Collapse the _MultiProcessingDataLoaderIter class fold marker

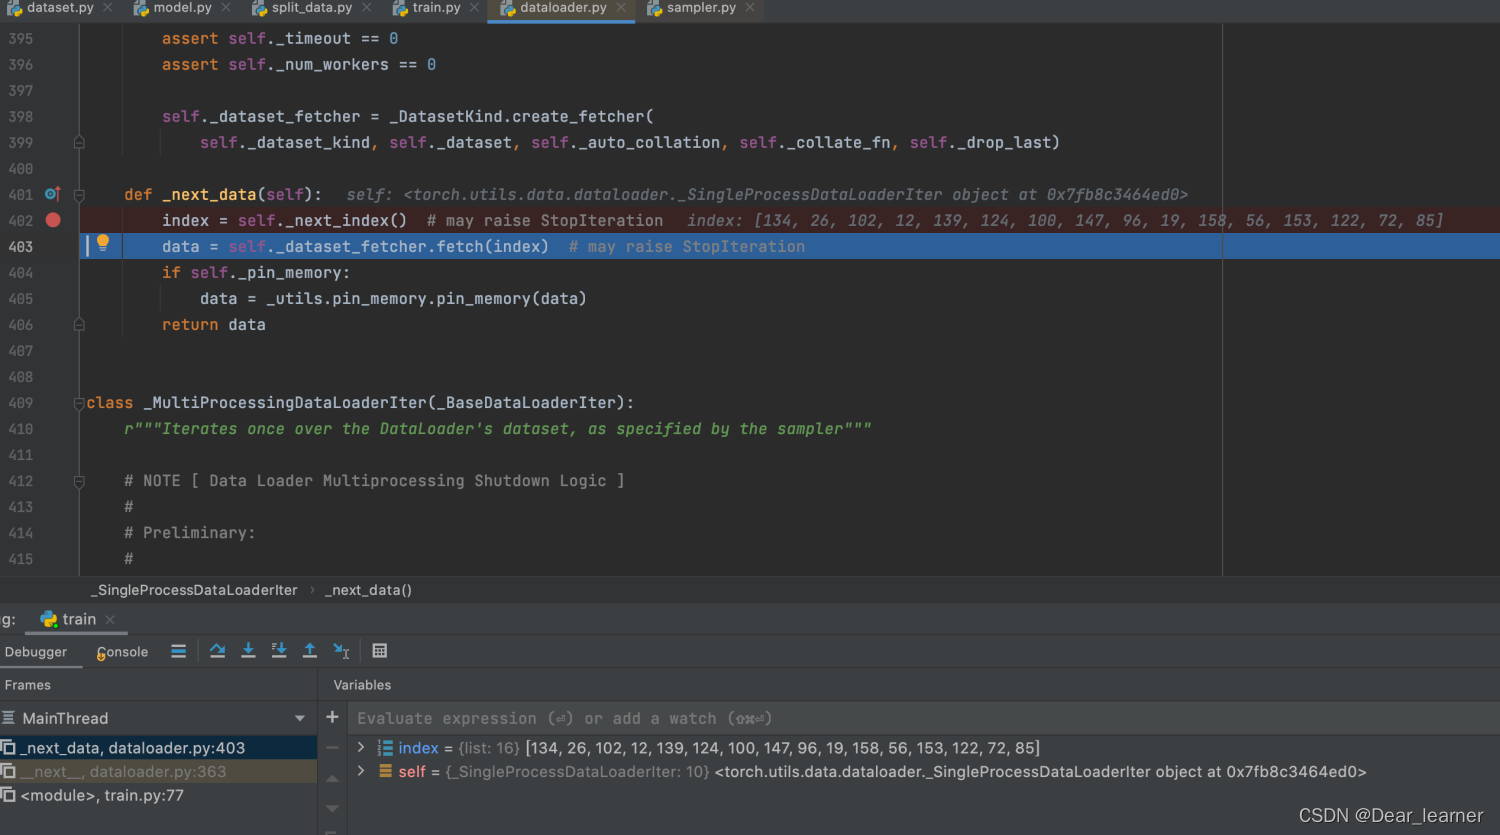(79, 403)
